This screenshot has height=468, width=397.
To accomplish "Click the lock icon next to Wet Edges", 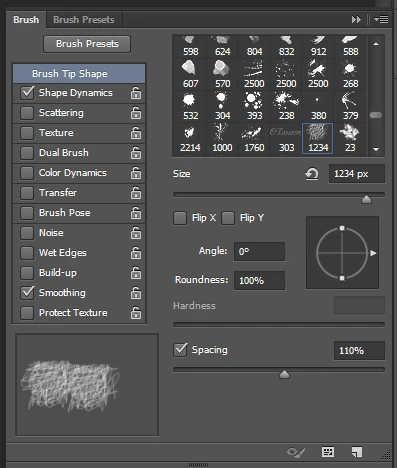I will click(x=136, y=253).
